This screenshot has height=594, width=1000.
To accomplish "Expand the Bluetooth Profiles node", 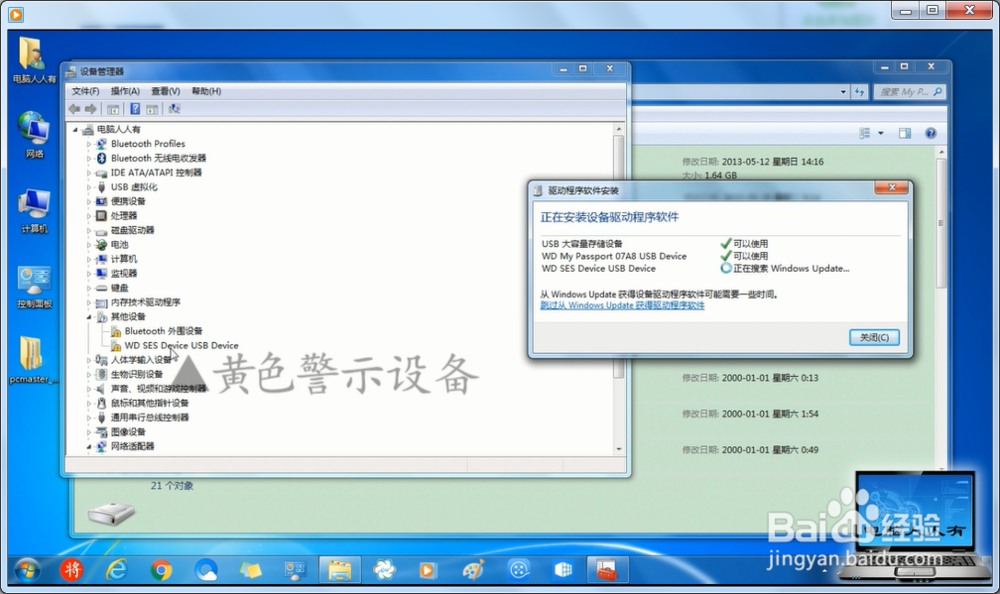I will coord(89,144).
